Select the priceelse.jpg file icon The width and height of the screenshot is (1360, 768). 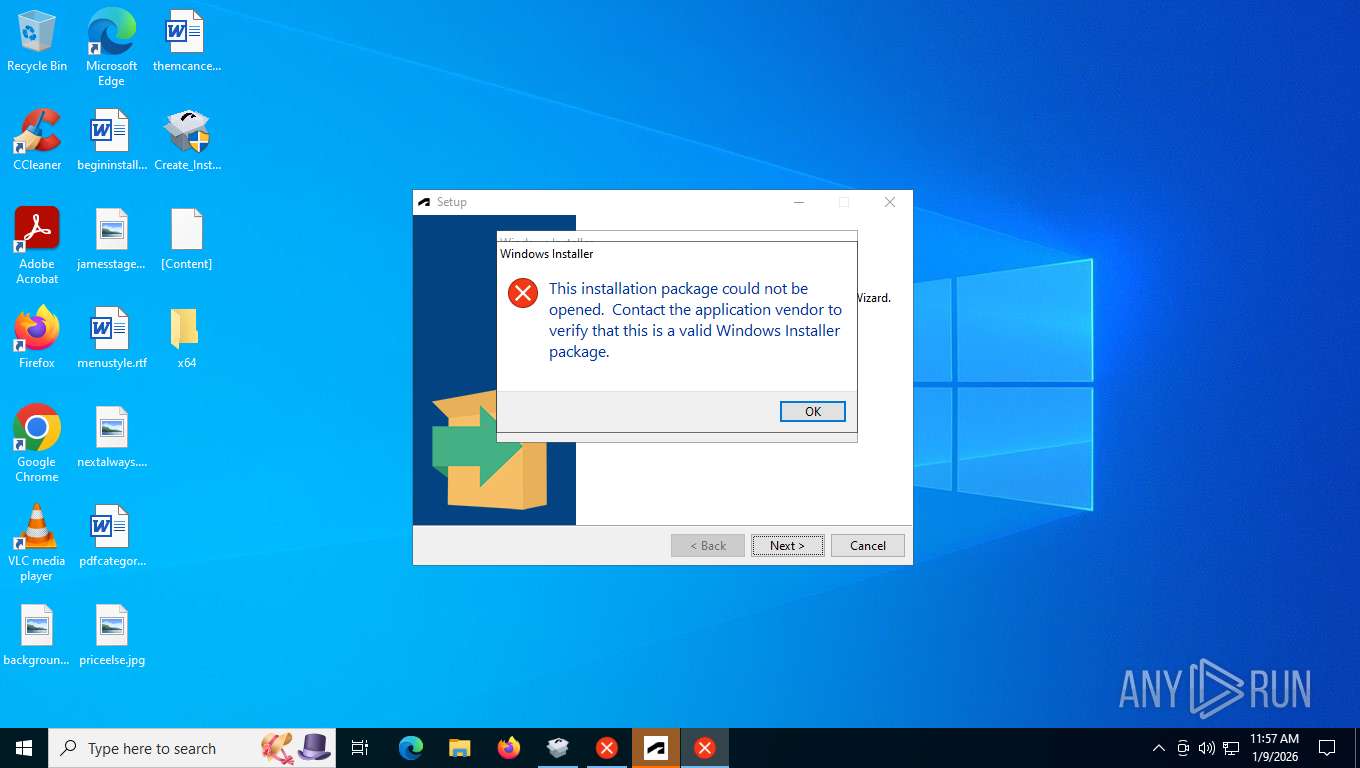[111, 636]
